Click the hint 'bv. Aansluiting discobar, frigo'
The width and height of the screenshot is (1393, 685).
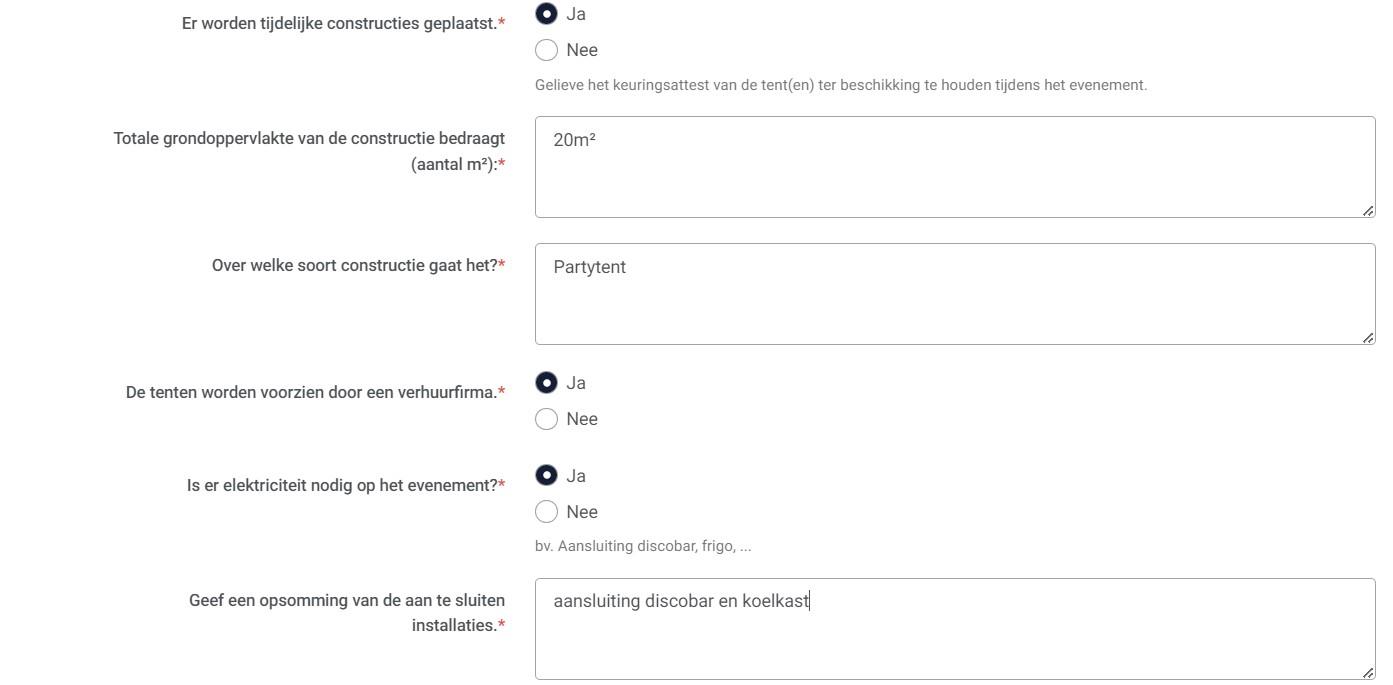[643, 547]
